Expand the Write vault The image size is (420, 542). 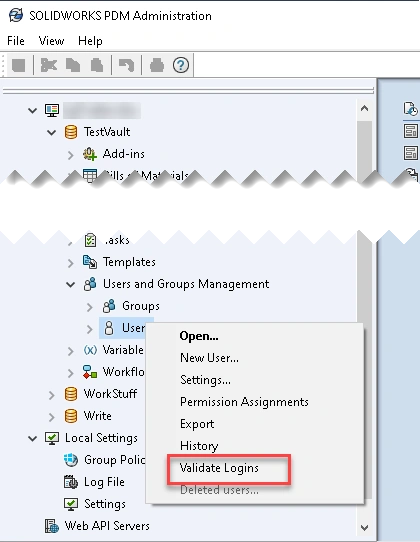tap(52, 418)
